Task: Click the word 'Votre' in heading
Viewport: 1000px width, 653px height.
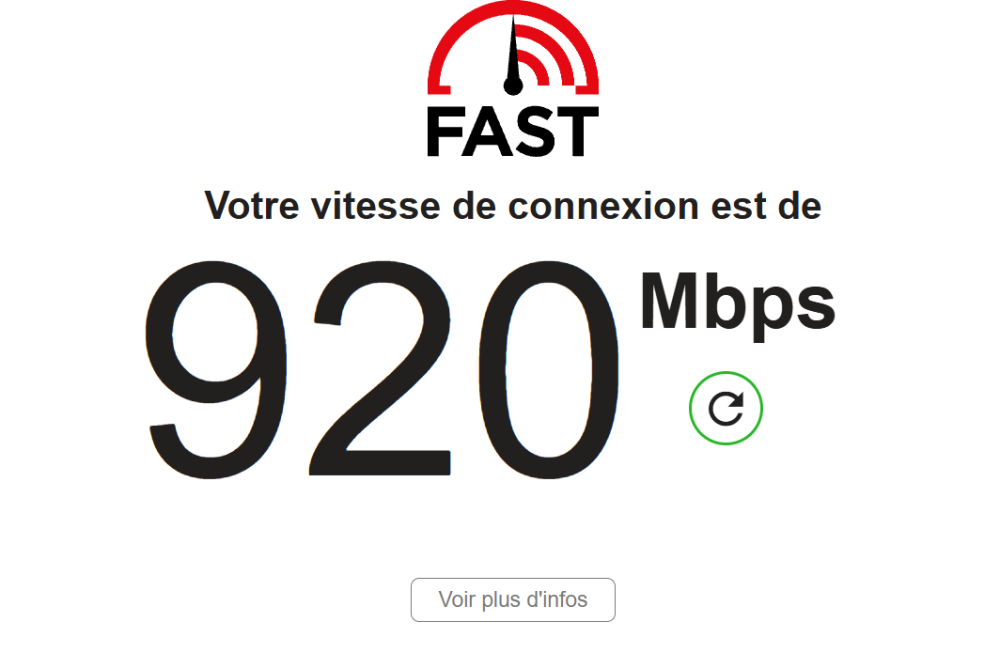Action: [252, 206]
